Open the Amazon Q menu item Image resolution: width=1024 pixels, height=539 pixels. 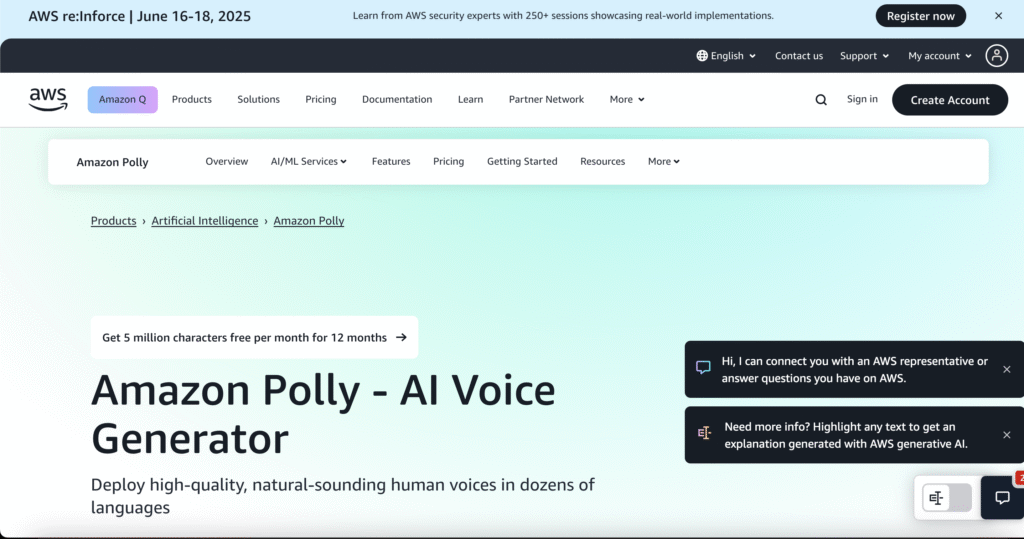point(123,99)
